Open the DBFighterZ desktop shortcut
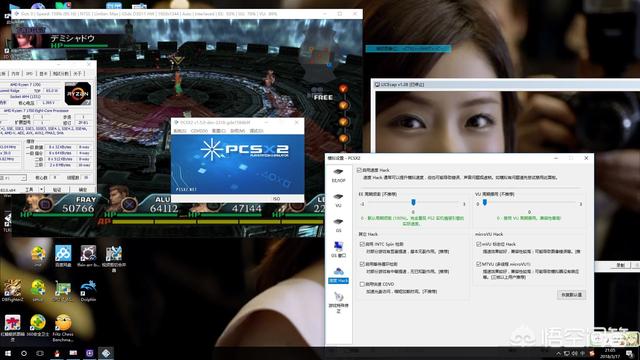The image size is (640, 360). pyautogui.click(x=13, y=291)
